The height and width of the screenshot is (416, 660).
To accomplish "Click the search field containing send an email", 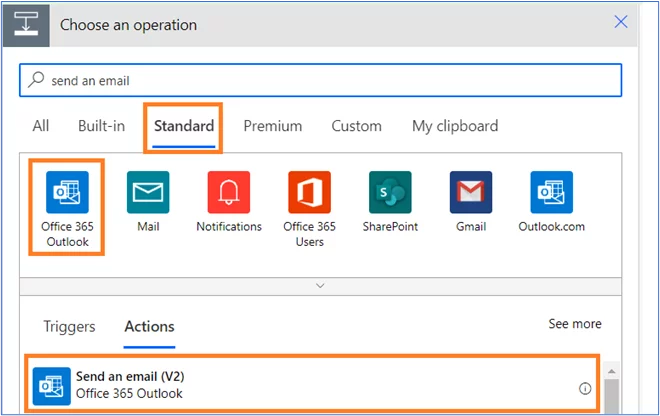I will [320, 80].
